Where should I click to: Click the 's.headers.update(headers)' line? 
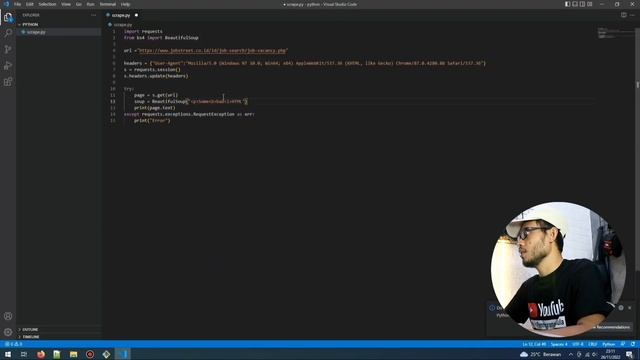coord(156,76)
